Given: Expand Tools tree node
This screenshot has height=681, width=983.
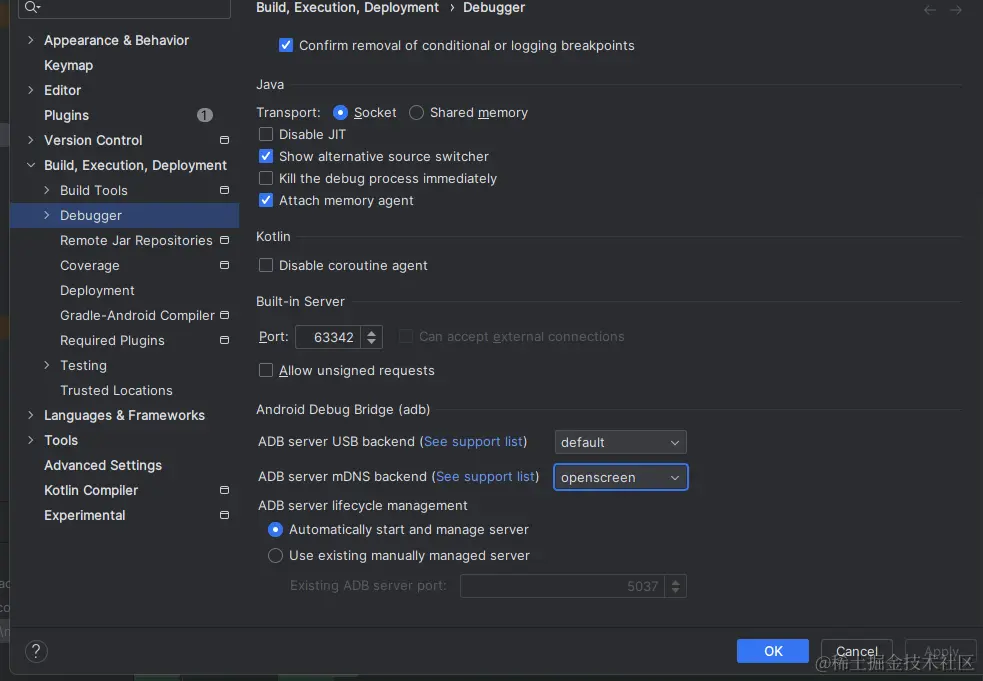Looking at the screenshot, I should [31, 440].
